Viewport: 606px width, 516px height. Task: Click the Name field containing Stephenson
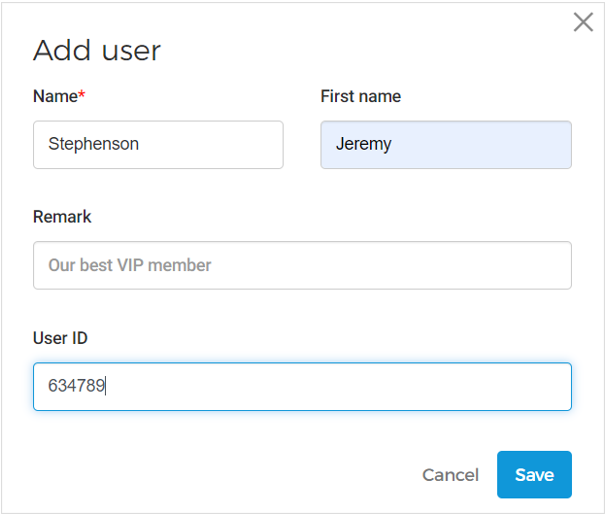(x=158, y=145)
